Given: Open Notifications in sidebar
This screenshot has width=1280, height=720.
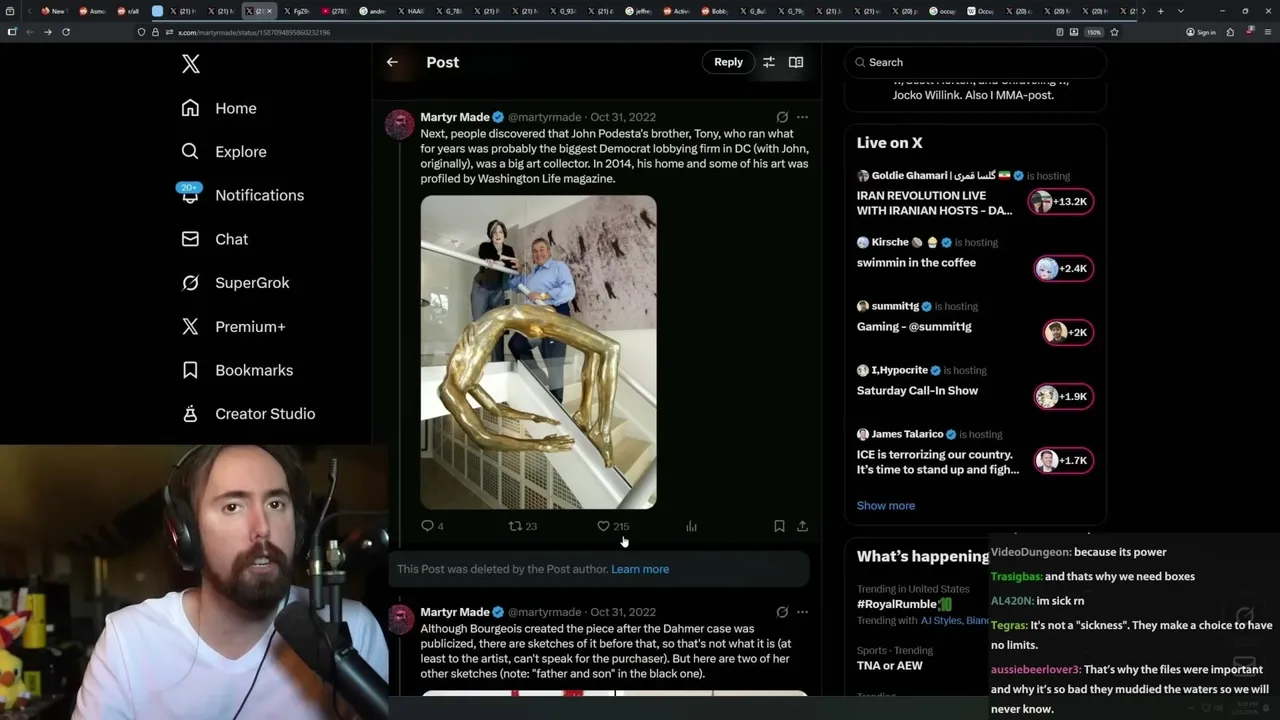Looking at the screenshot, I should tap(242, 195).
